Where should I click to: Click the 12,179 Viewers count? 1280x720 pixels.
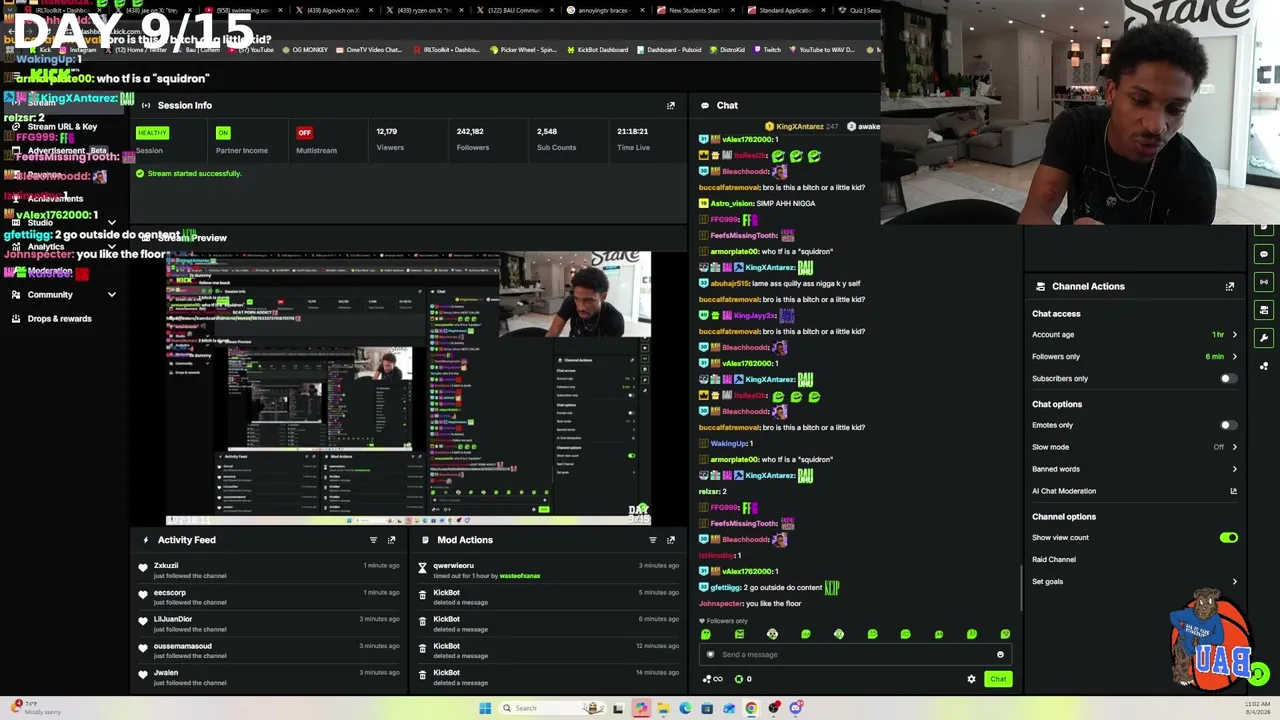pyautogui.click(x=387, y=132)
